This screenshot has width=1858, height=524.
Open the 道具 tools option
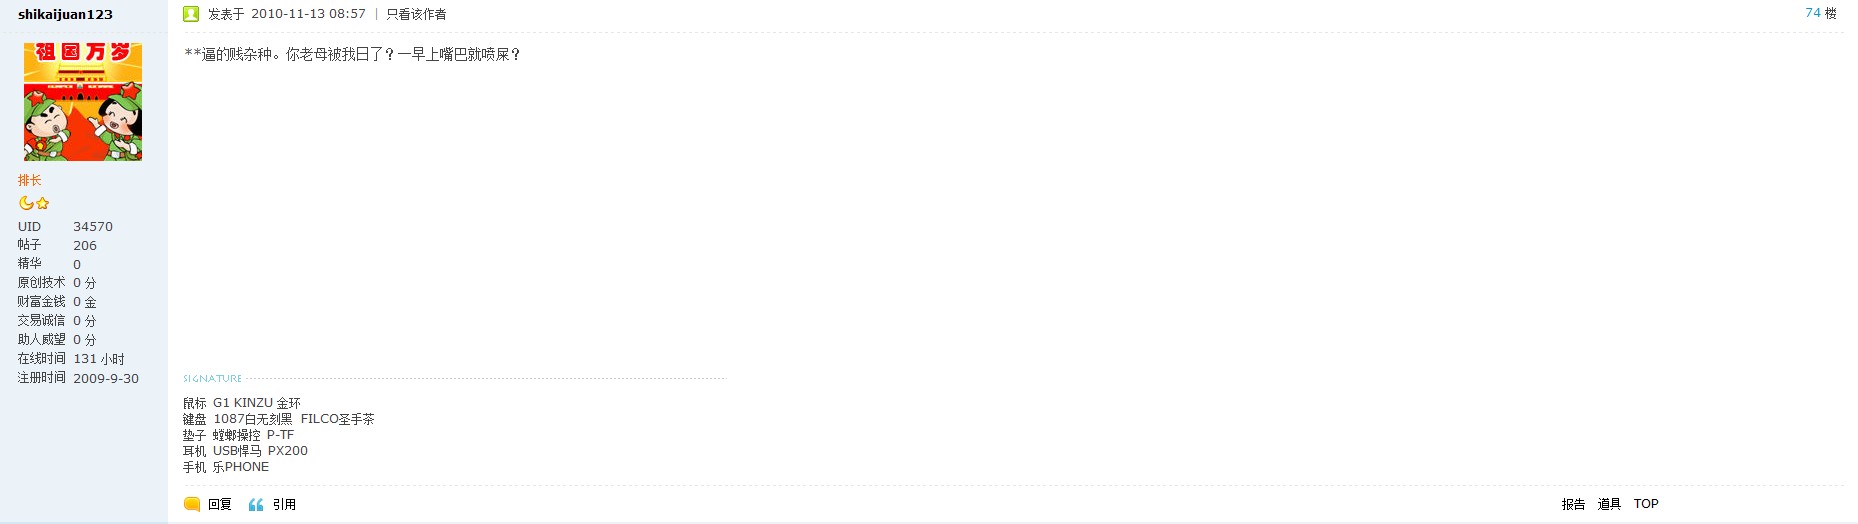pos(1609,504)
